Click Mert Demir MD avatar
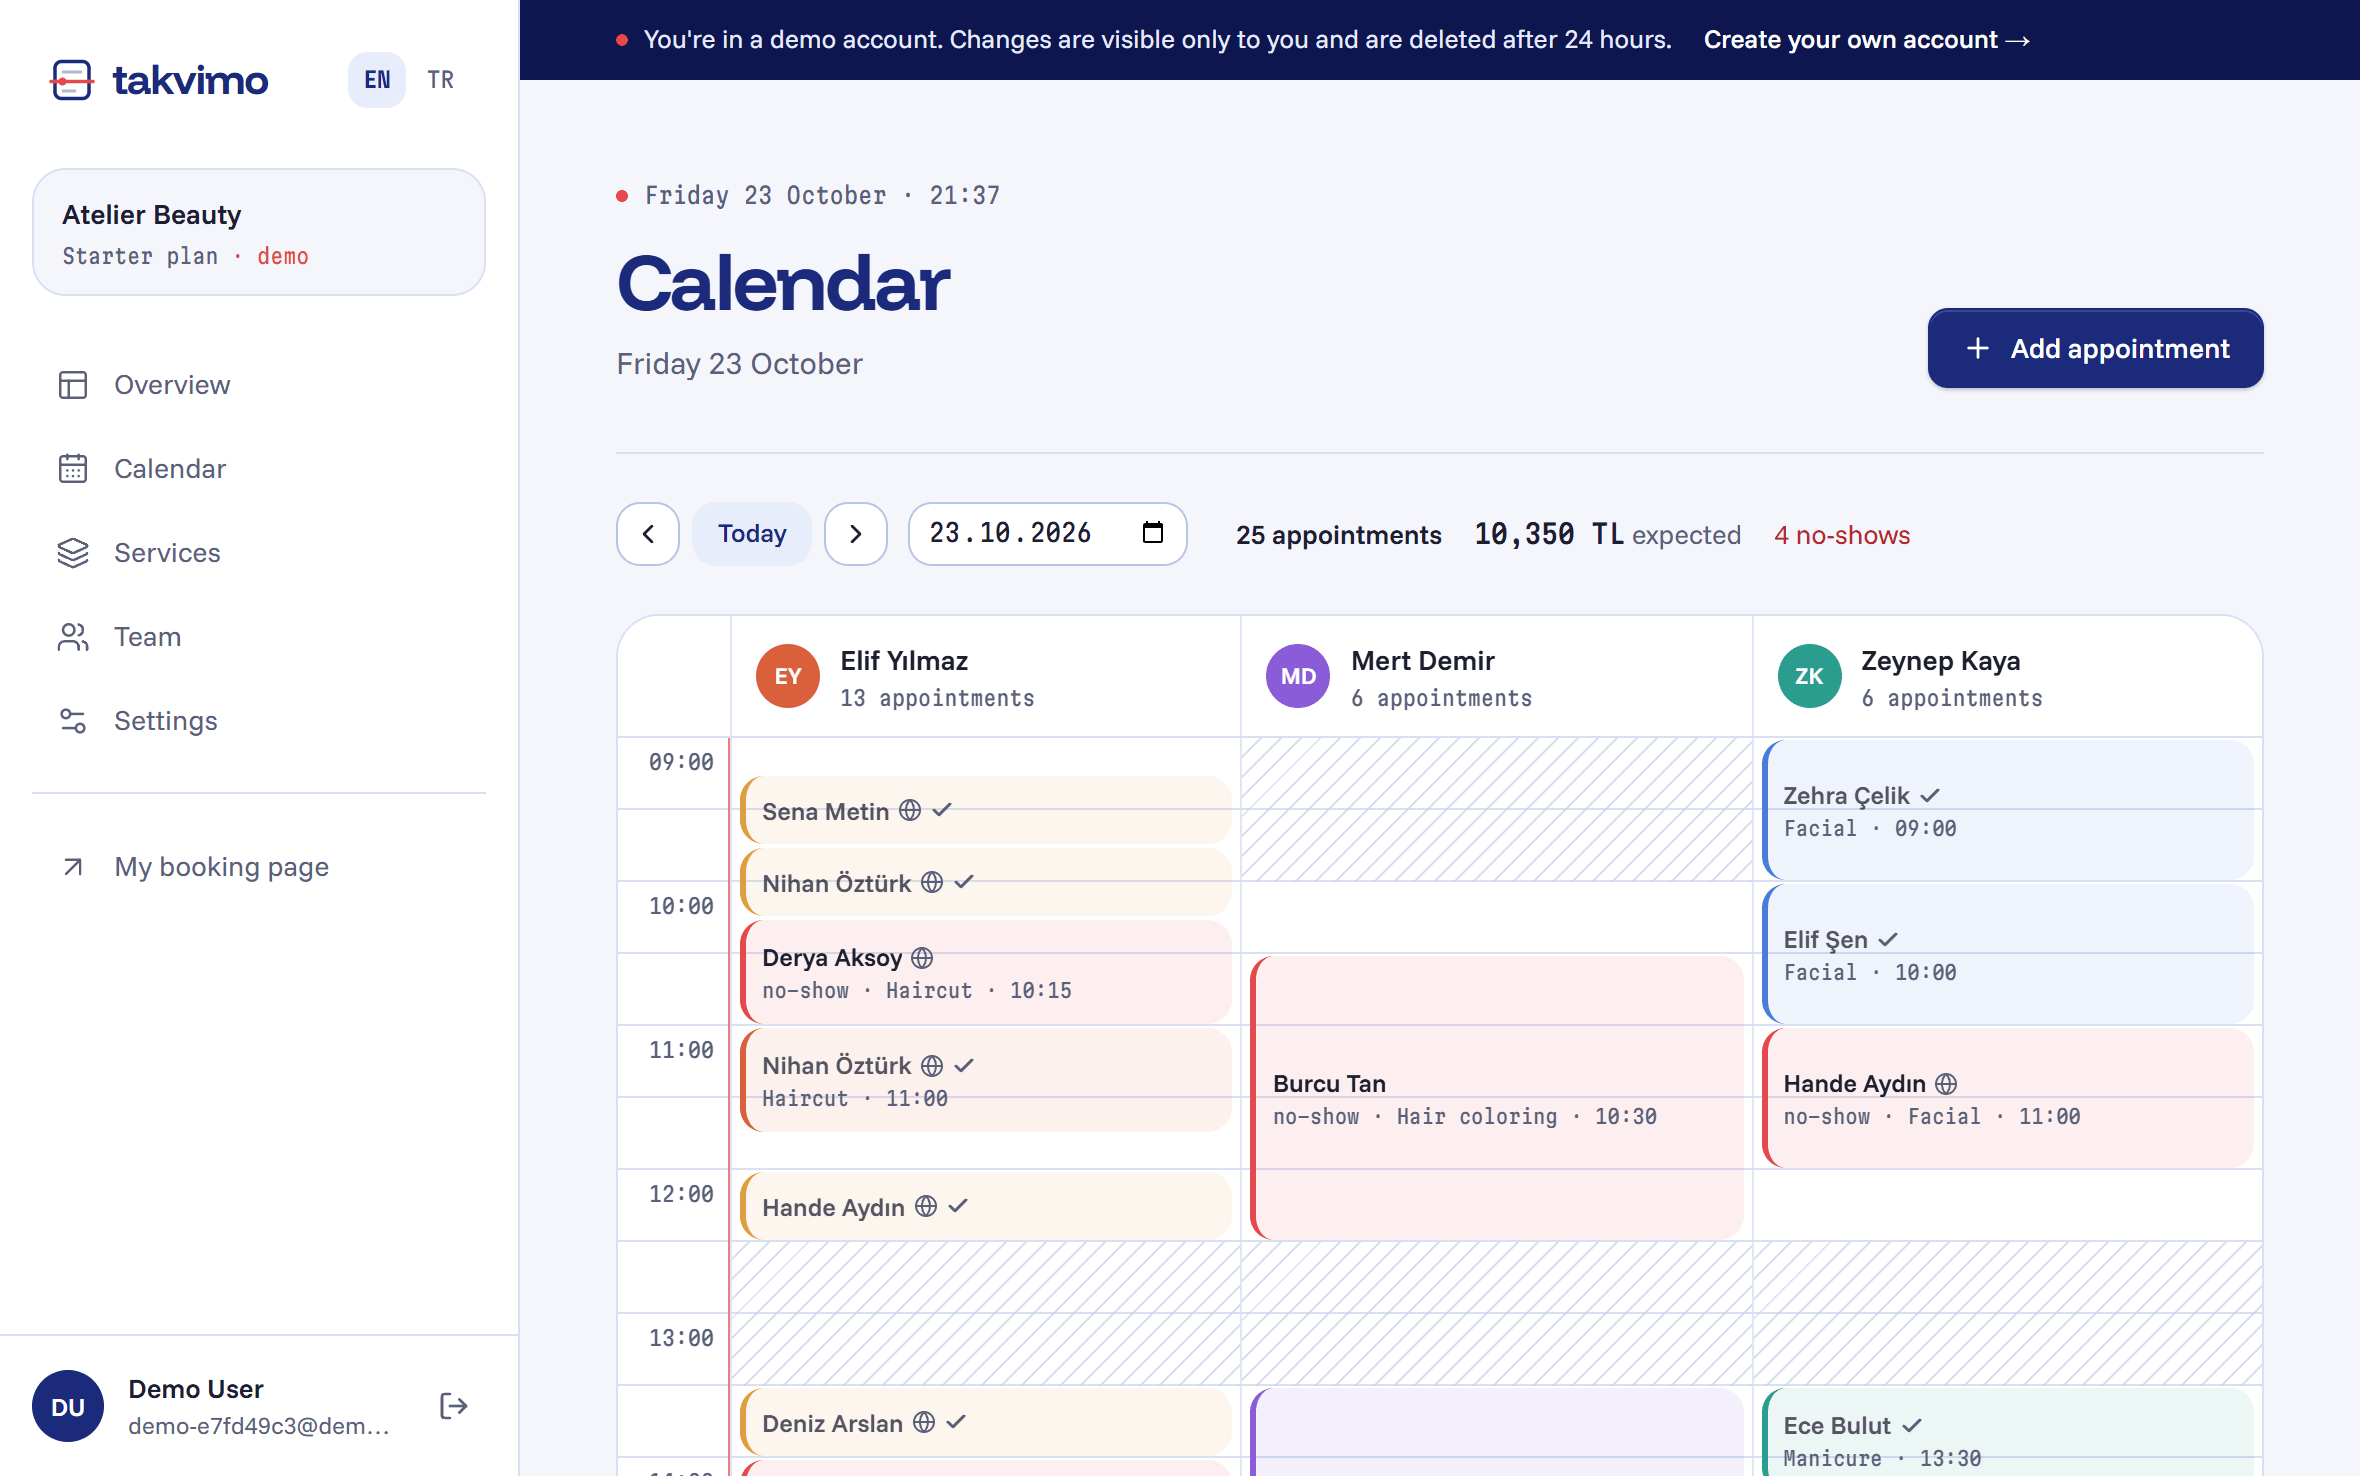Screen dimensions: 2360x1476 [x=1298, y=676]
